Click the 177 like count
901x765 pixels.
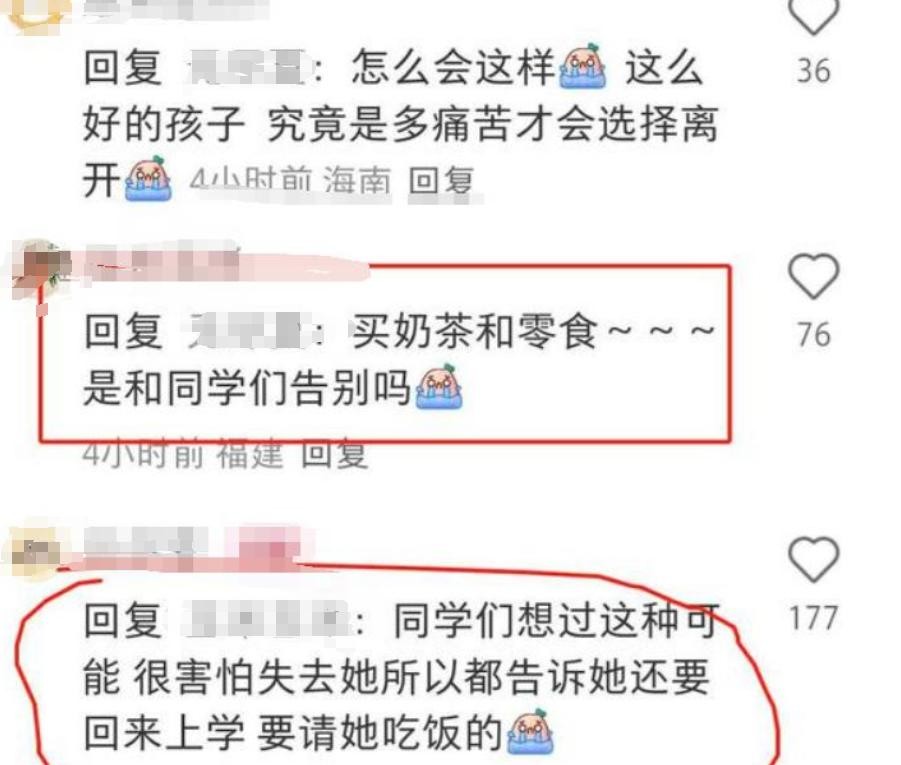pyautogui.click(x=813, y=618)
